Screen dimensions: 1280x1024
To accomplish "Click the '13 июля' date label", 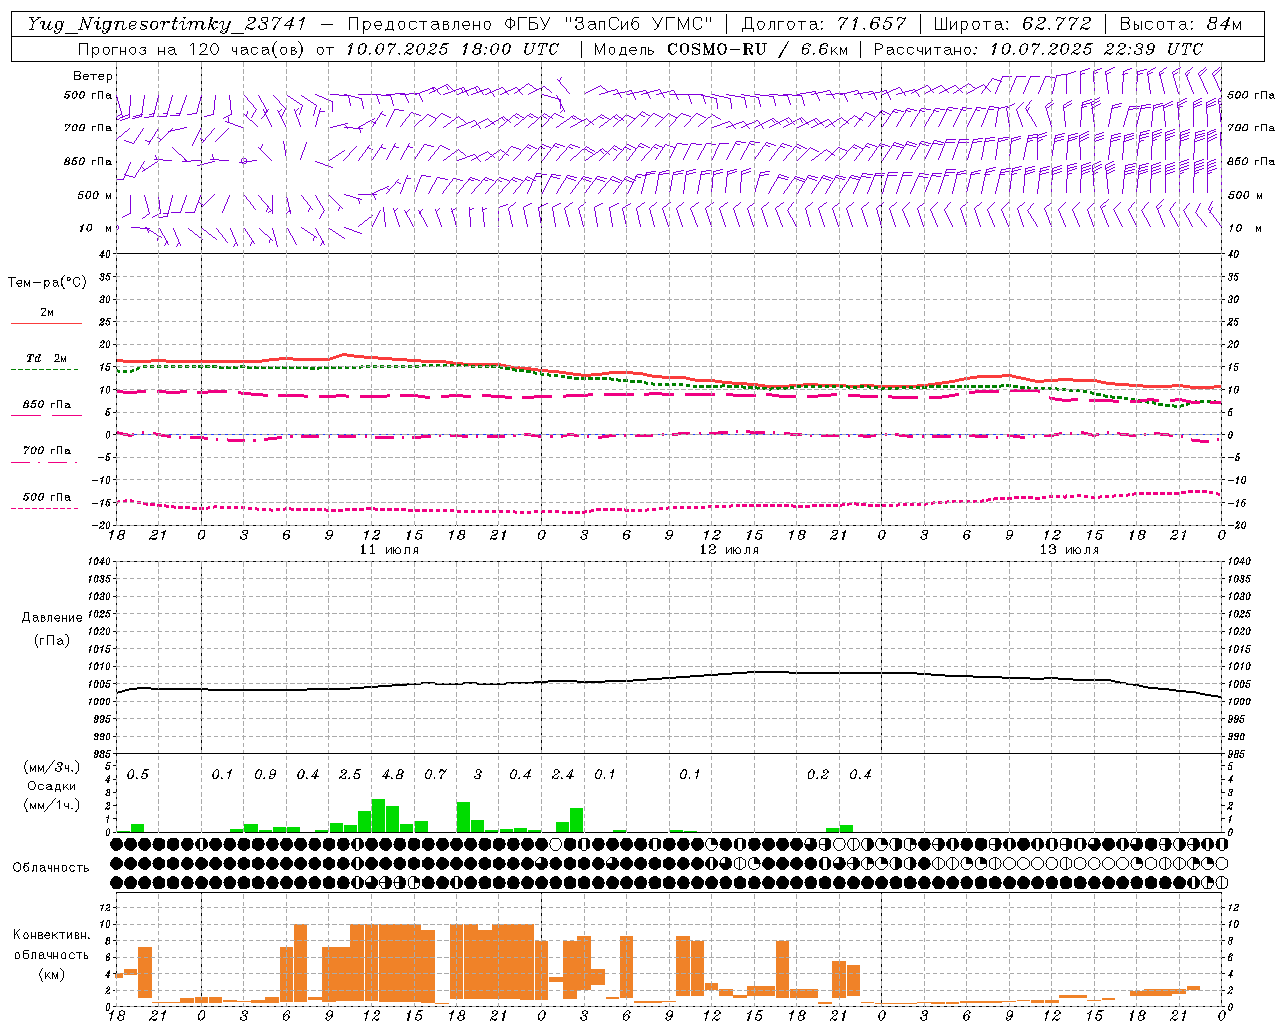I will pyautogui.click(x=1069, y=550).
